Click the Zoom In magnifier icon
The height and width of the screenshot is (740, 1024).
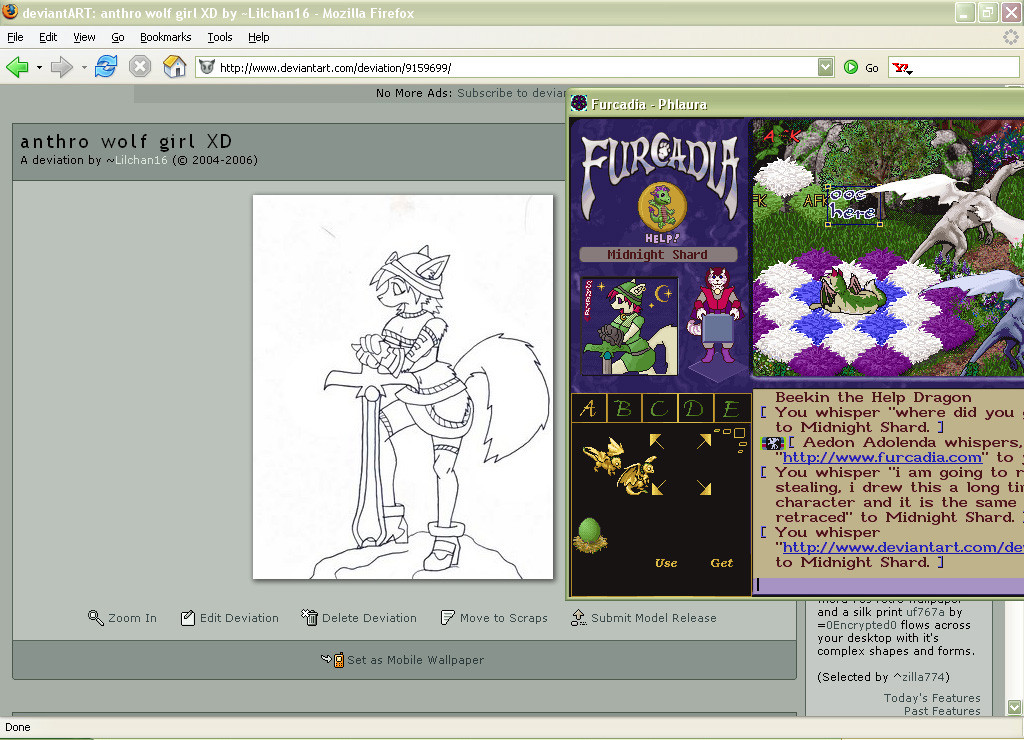(95, 618)
